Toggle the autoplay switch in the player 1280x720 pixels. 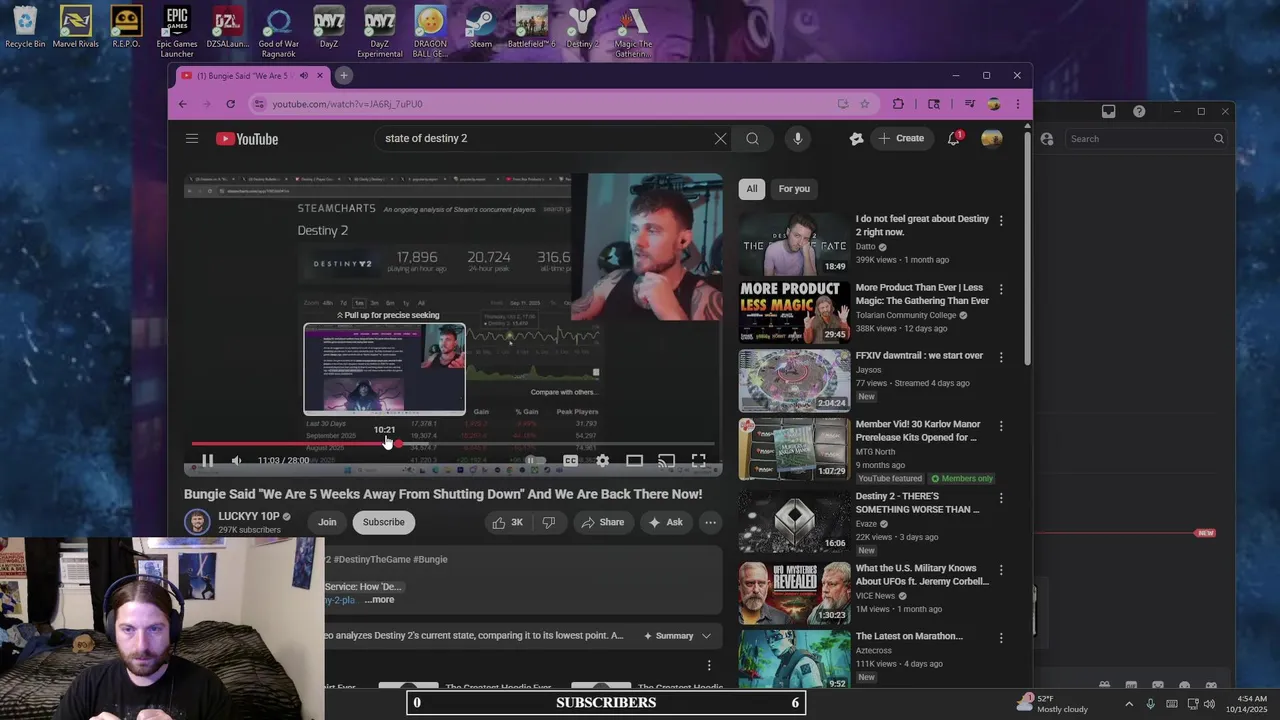[534, 461]
